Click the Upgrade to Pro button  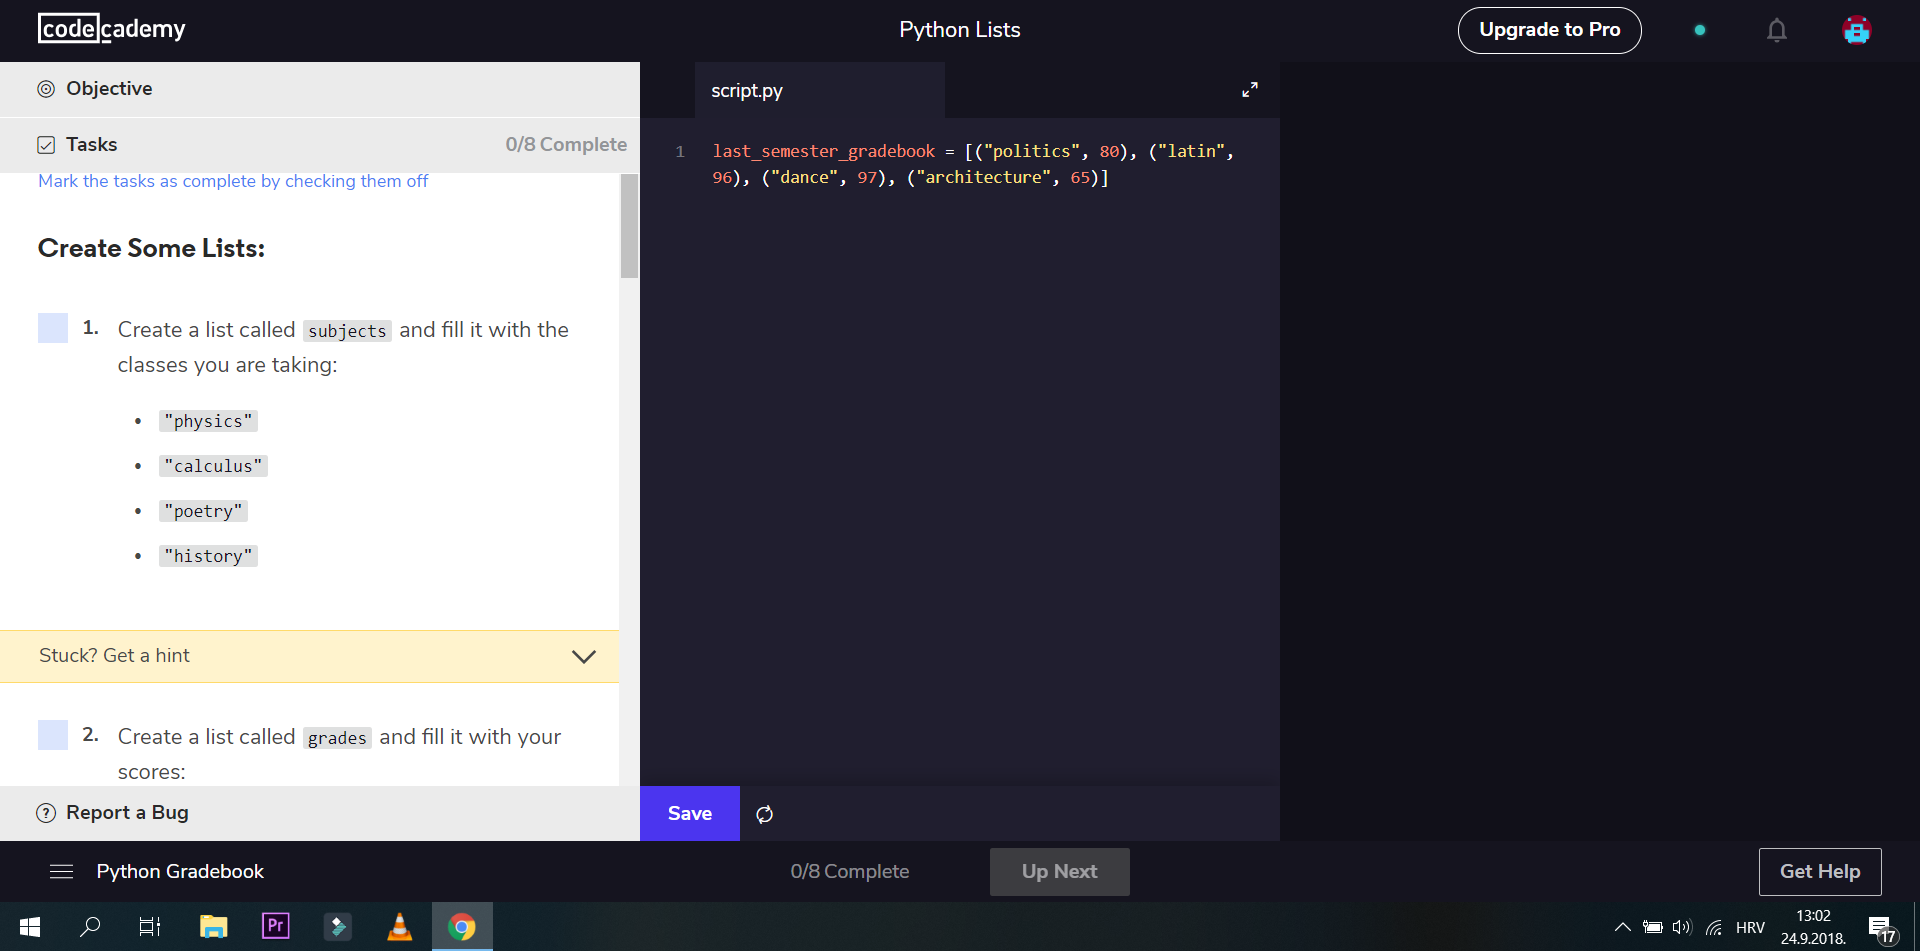[1549, 30]
